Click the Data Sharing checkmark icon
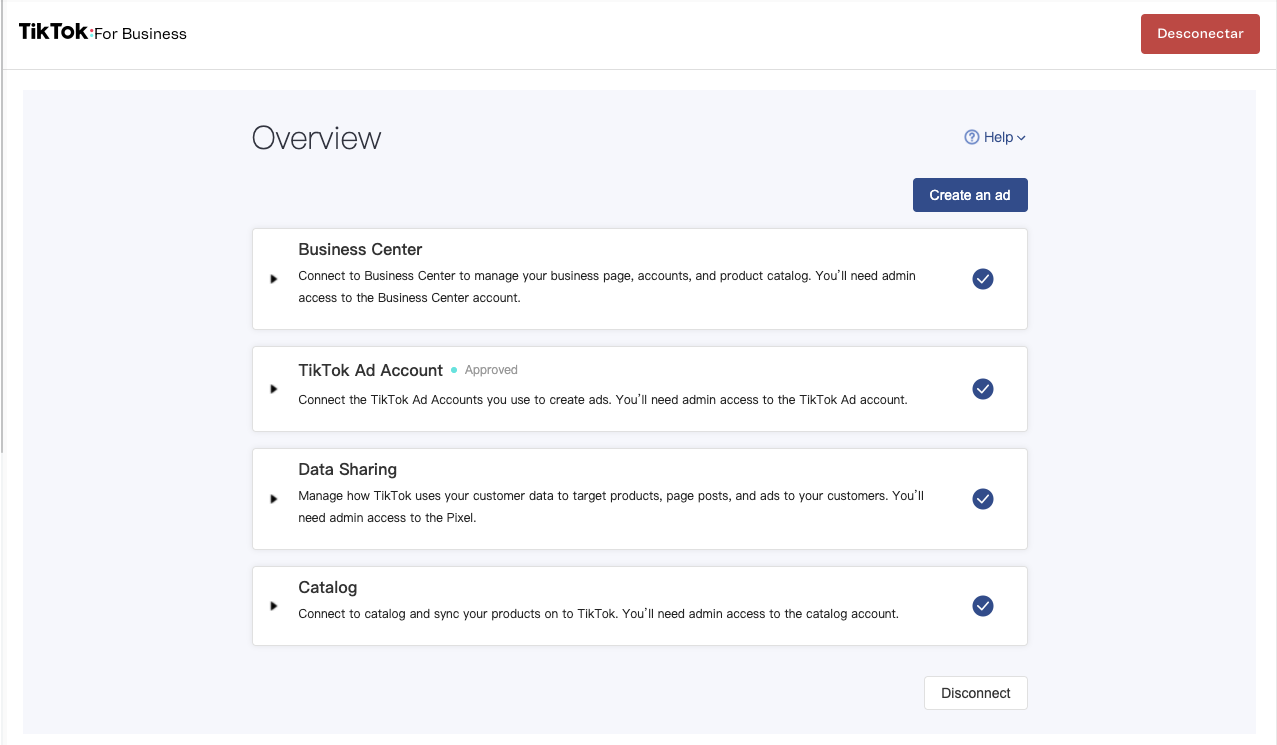 [x=982, y=499]
